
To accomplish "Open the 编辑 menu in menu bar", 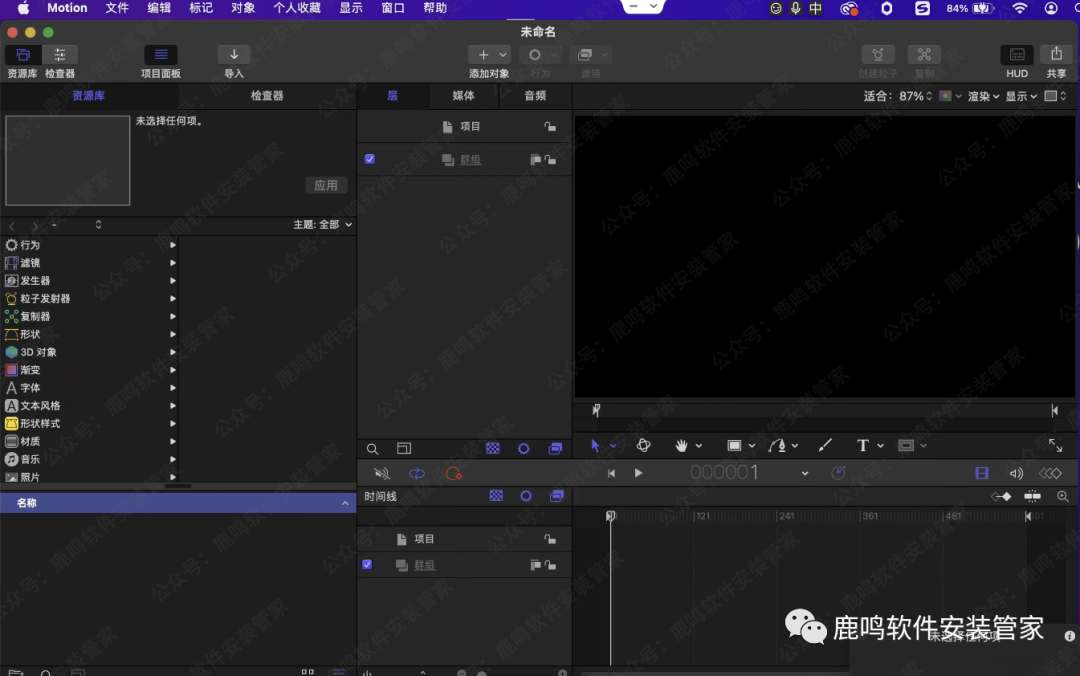I will tap(159, 8).
